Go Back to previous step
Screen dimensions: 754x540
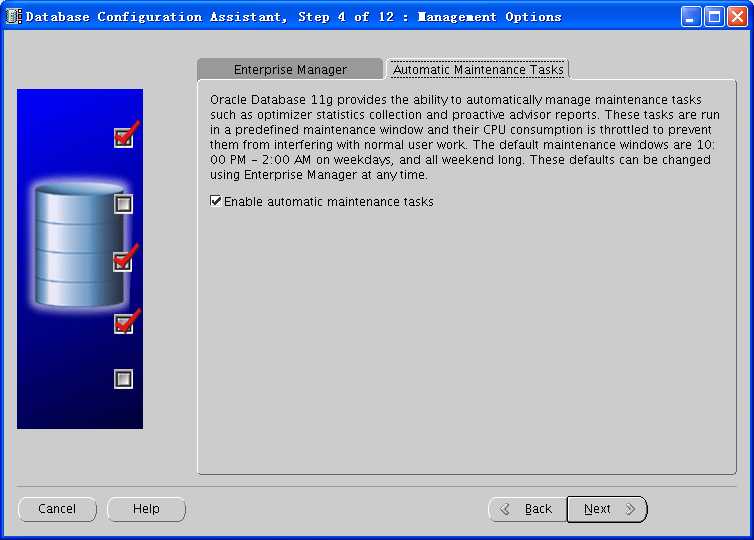[x=528, y=509]
